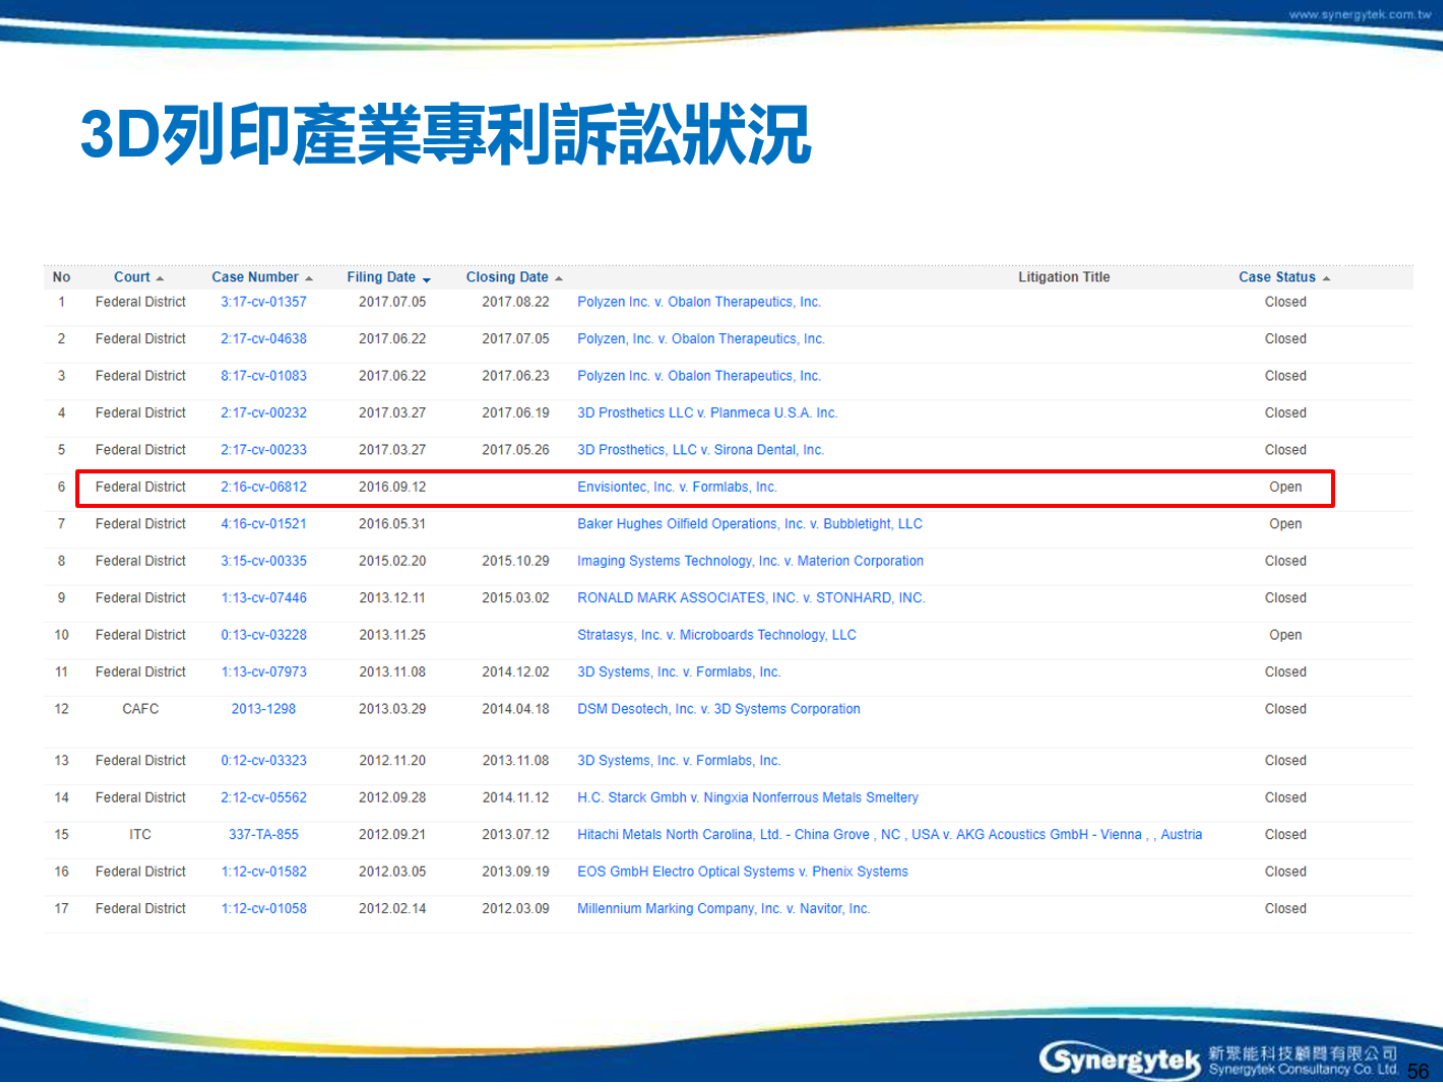The width and height of the screenshot is (1443, 1089).
Task: Open case number 2:12-cv-05562
Action: click(x=264, y=798)
